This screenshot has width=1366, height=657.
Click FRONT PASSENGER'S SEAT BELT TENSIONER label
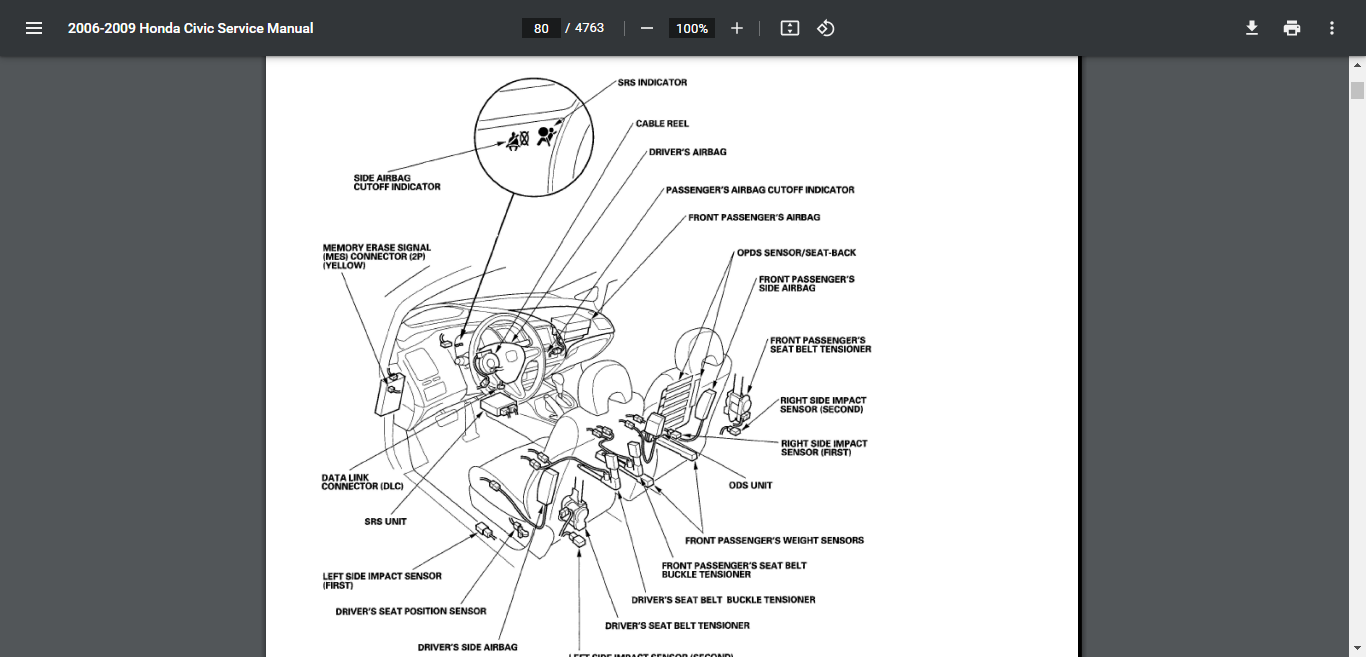[x=820, y=345]
